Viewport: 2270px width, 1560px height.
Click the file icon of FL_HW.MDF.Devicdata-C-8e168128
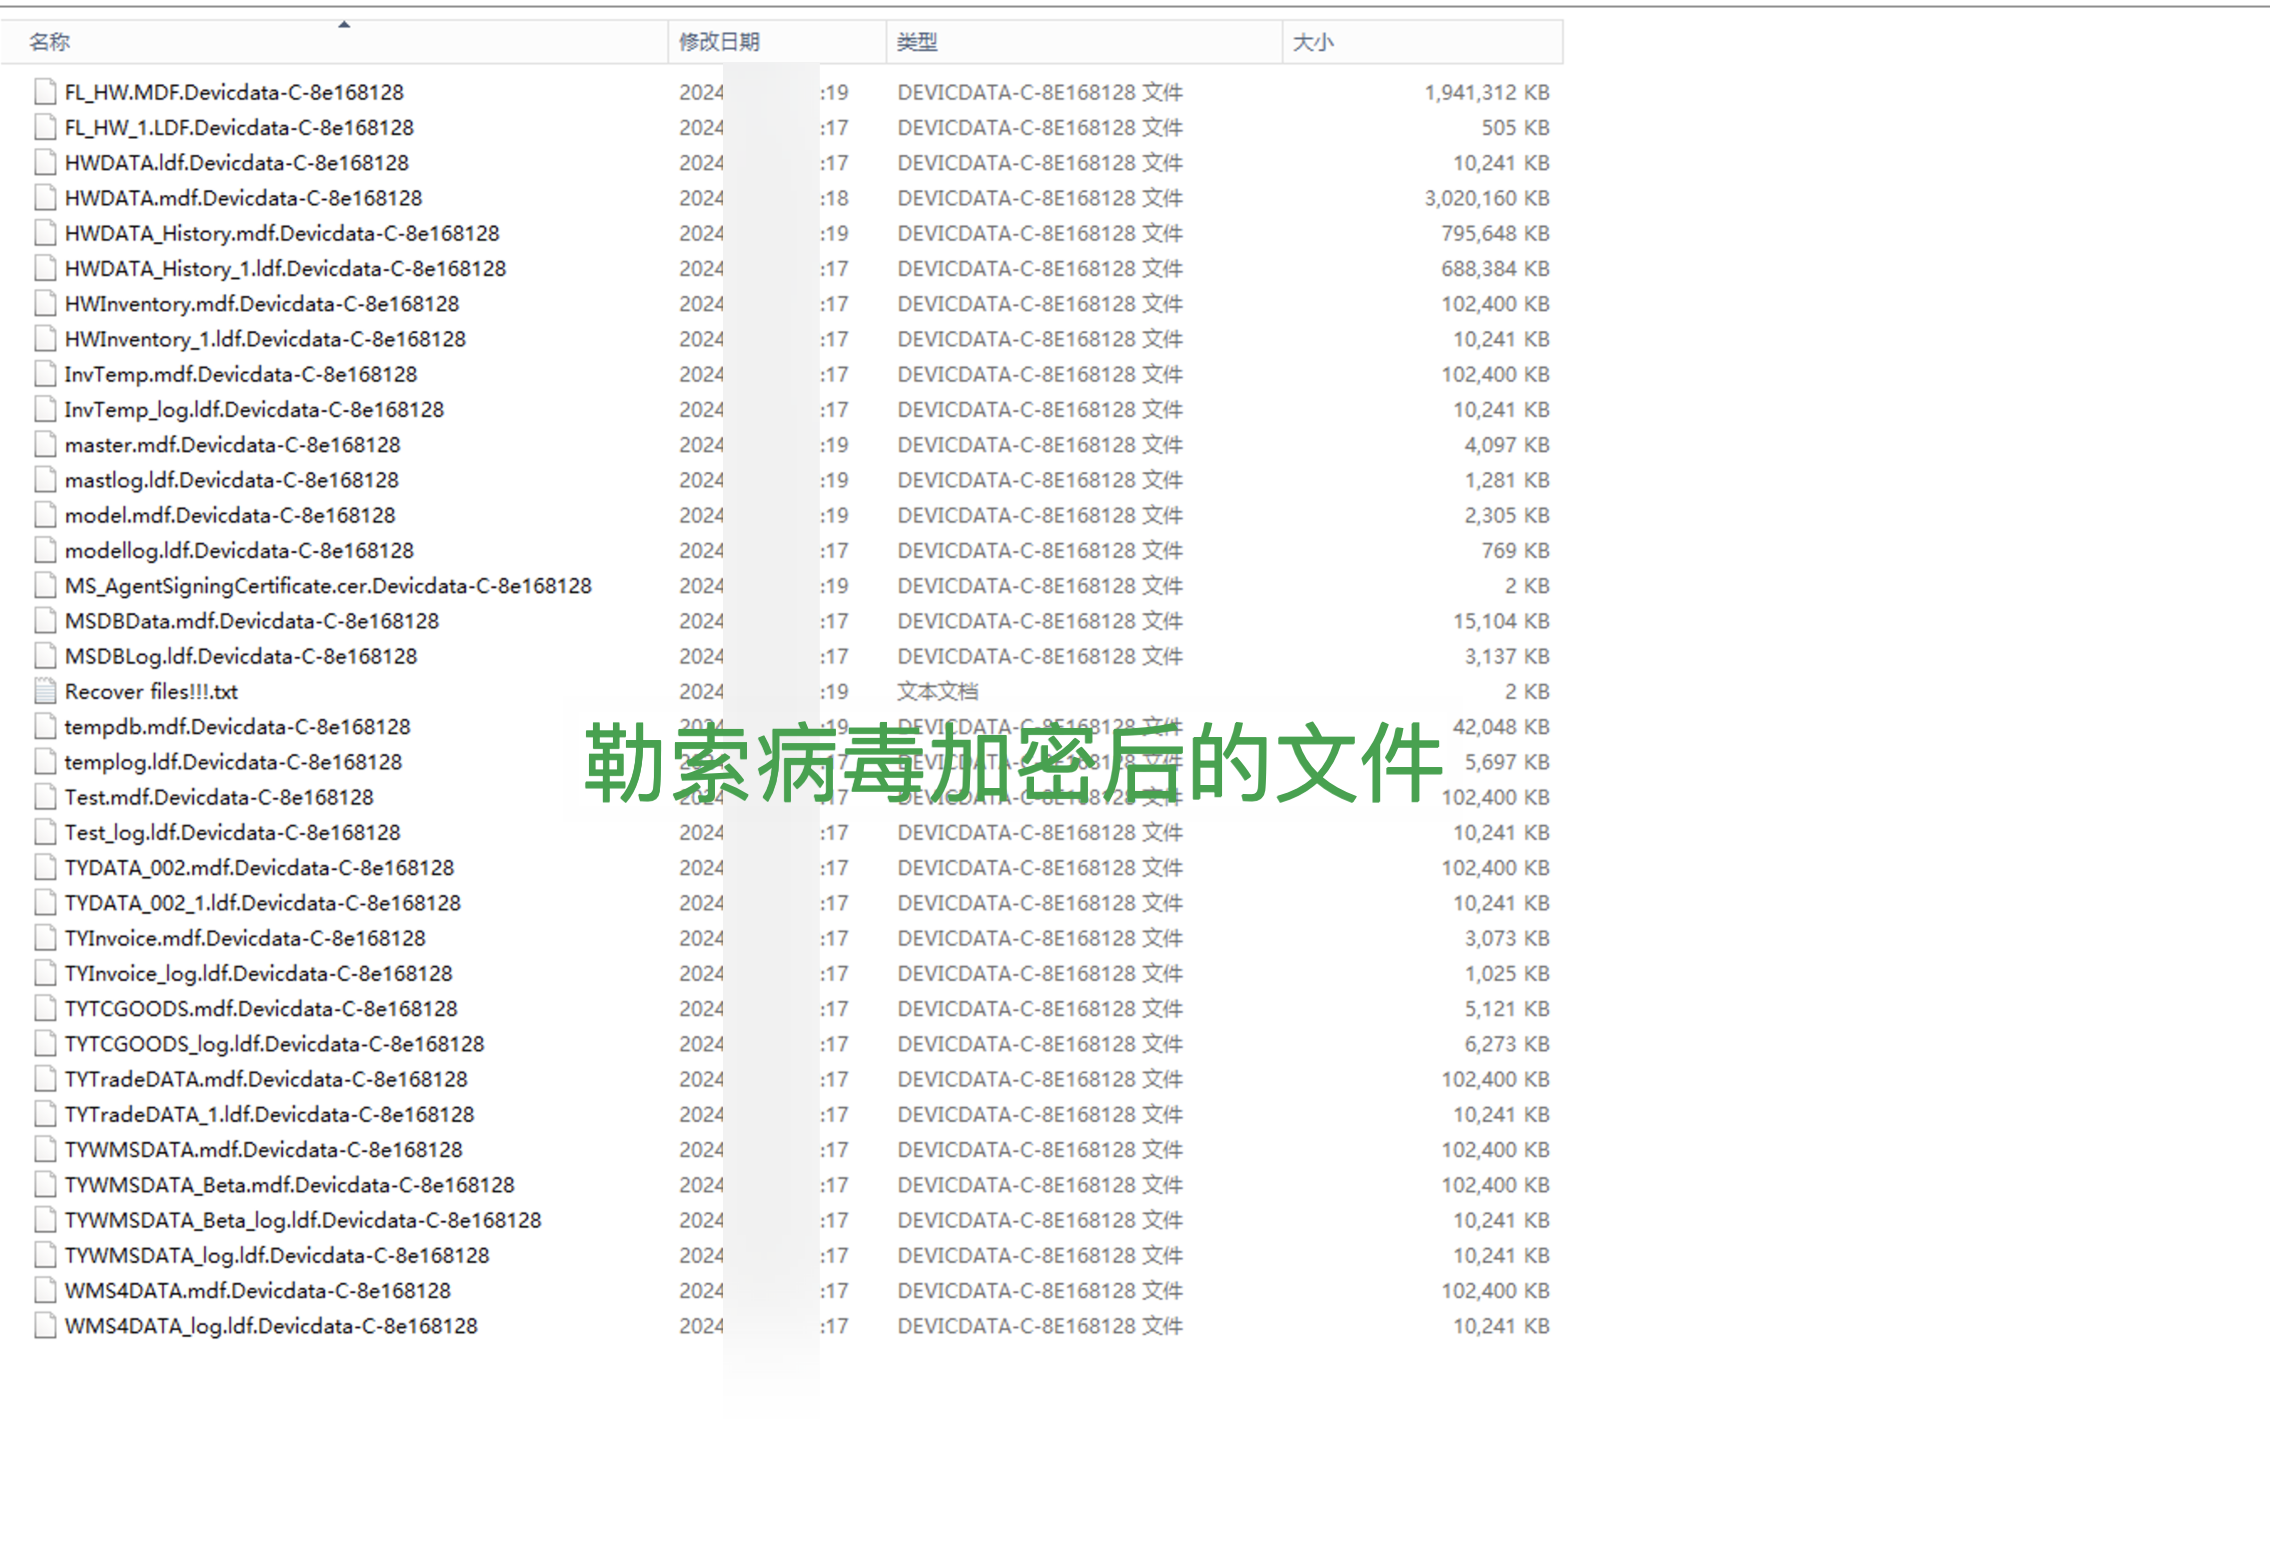click(x=45, y=92)
